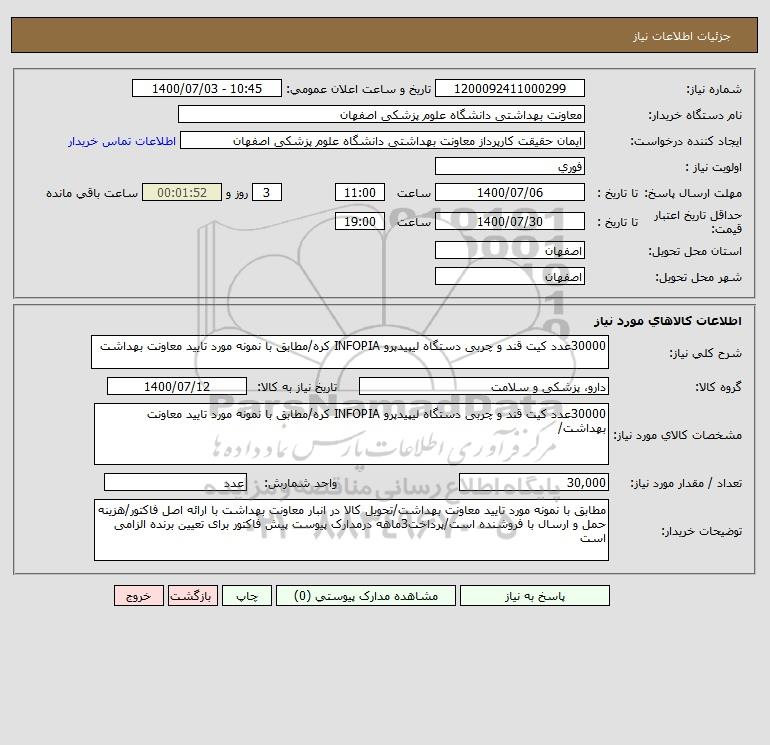Screen dimensions: 770x745
Task: Click the countdown timer 00:01:52
Action: (x=182, y=193)
